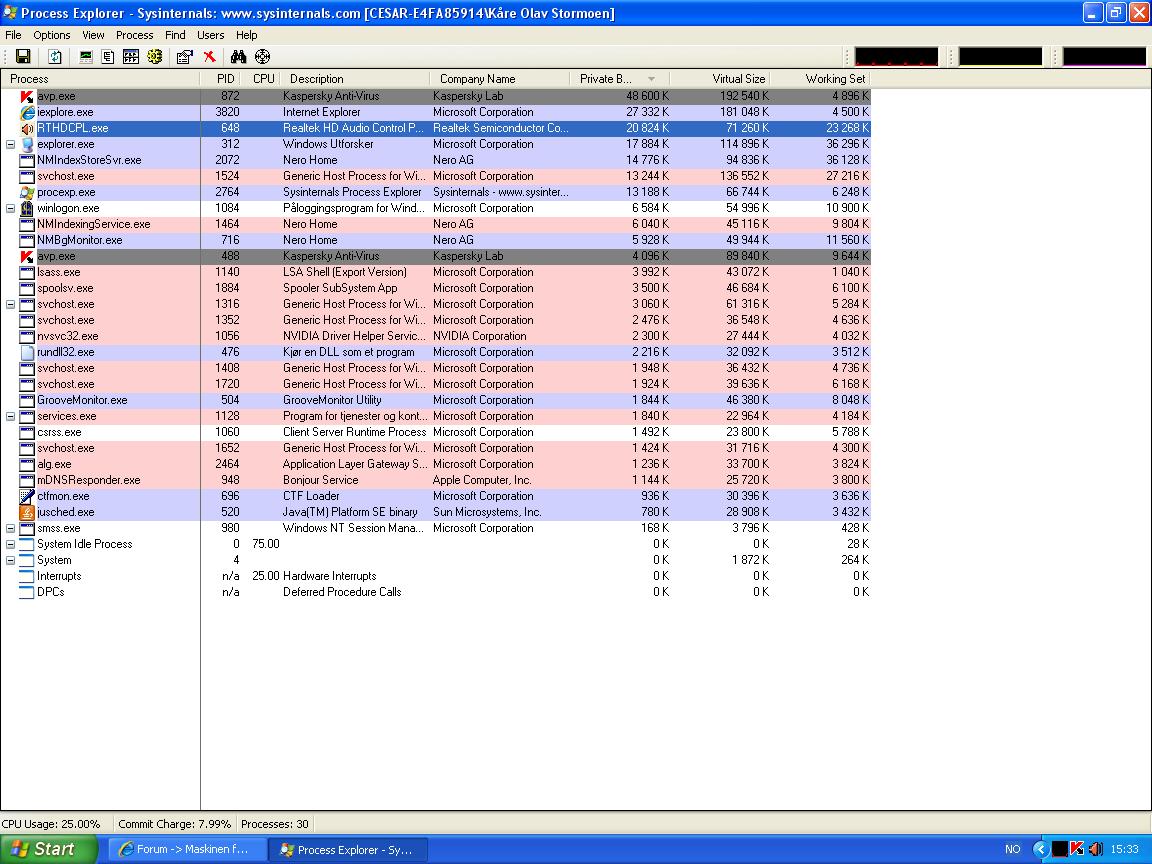The width and height of the screenshot is (1152, 864).
Task: Click the binoculars Find Handle icon
Action: [x=238, y=57]
